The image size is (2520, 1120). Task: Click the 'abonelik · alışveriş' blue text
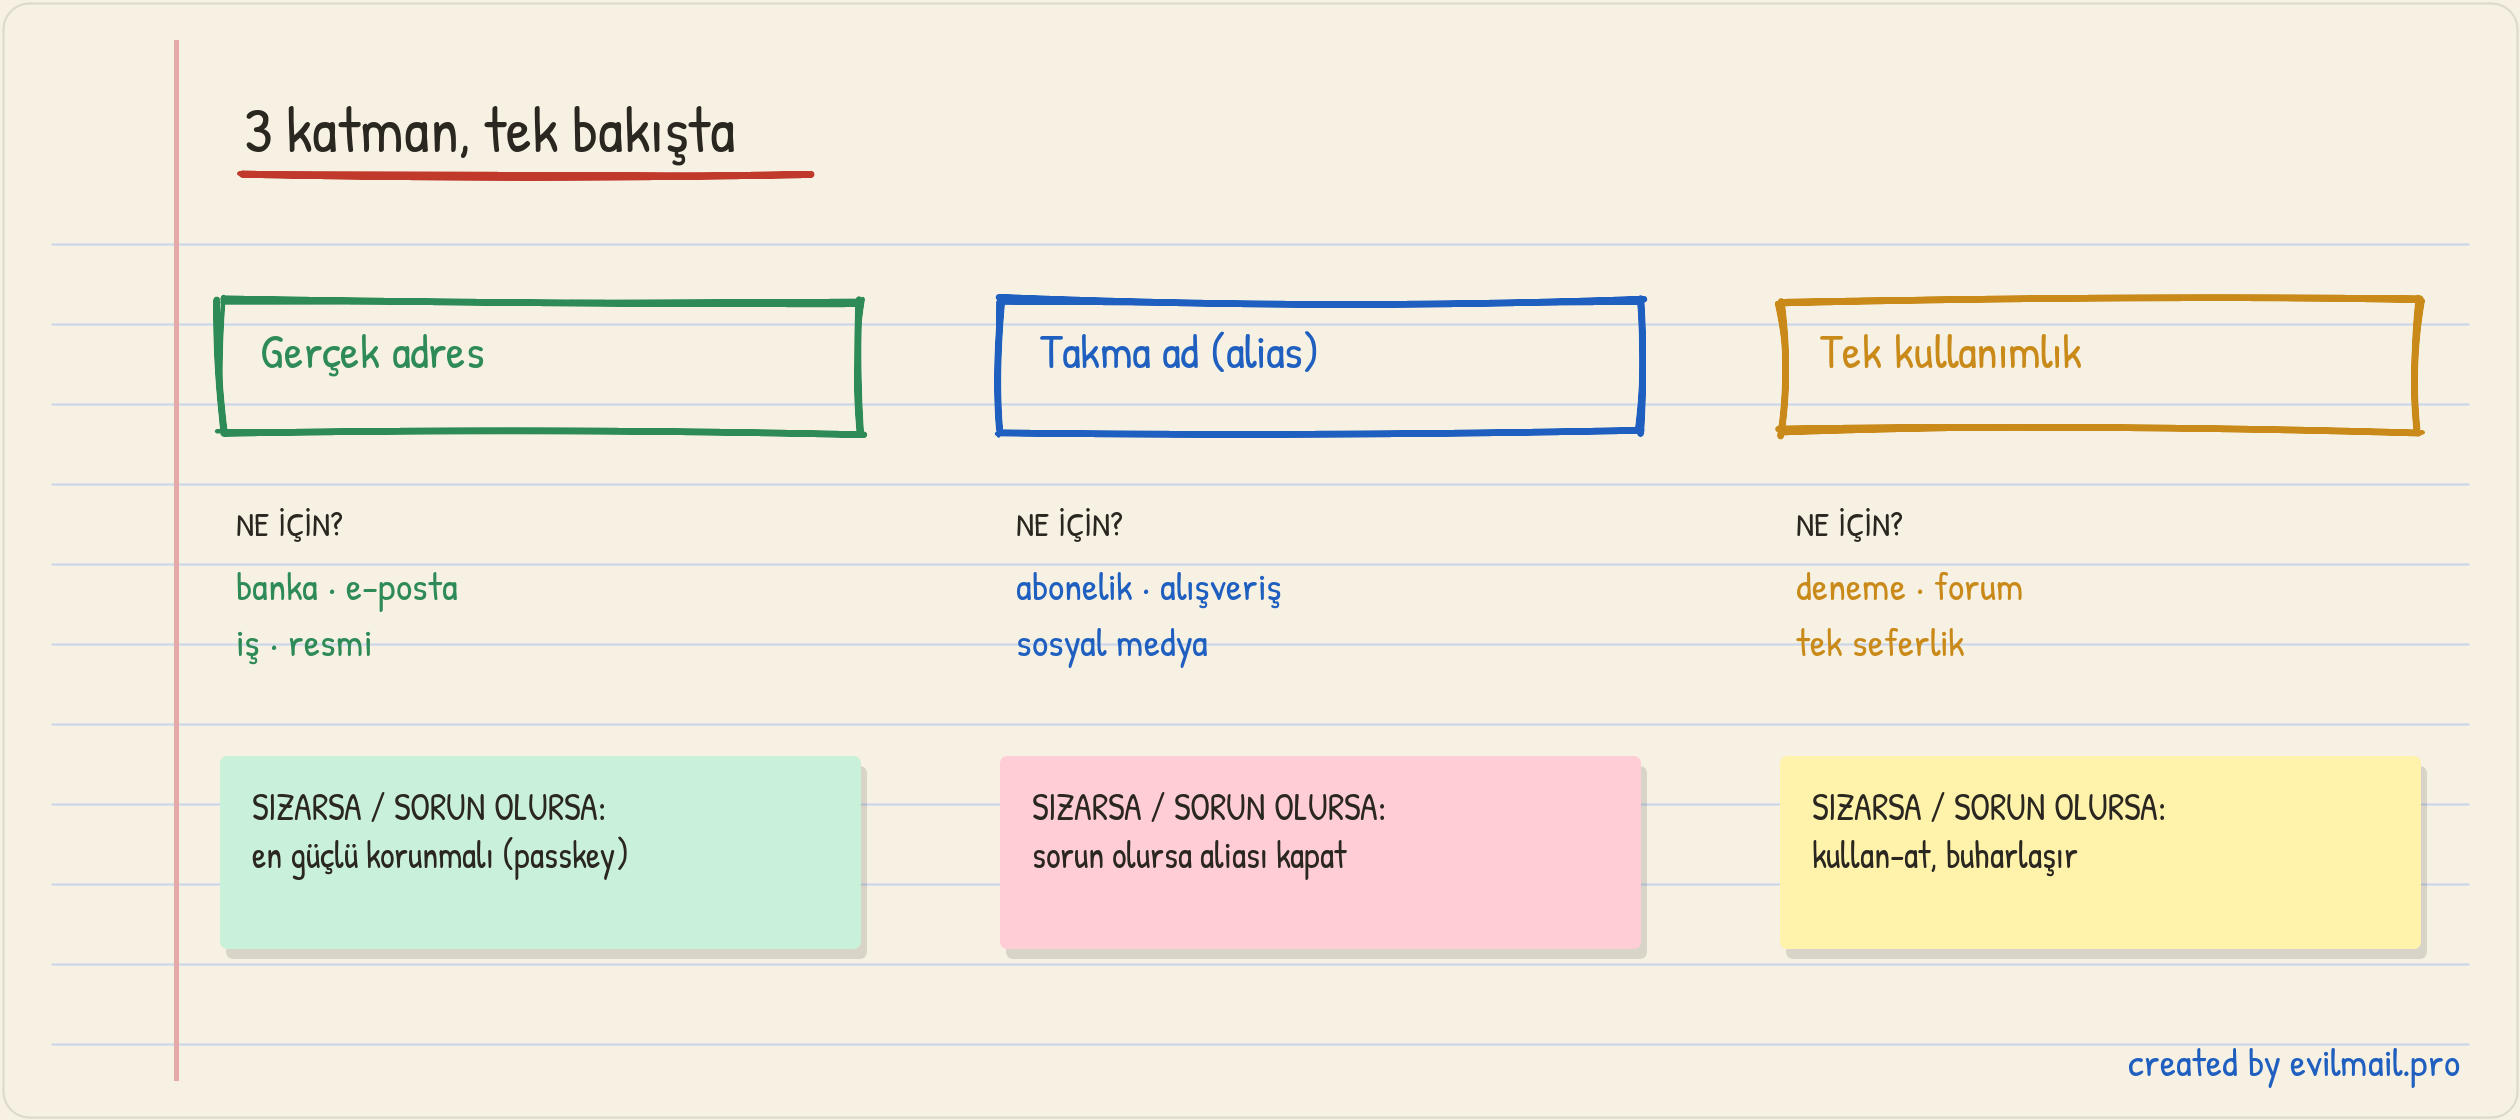1148,589
